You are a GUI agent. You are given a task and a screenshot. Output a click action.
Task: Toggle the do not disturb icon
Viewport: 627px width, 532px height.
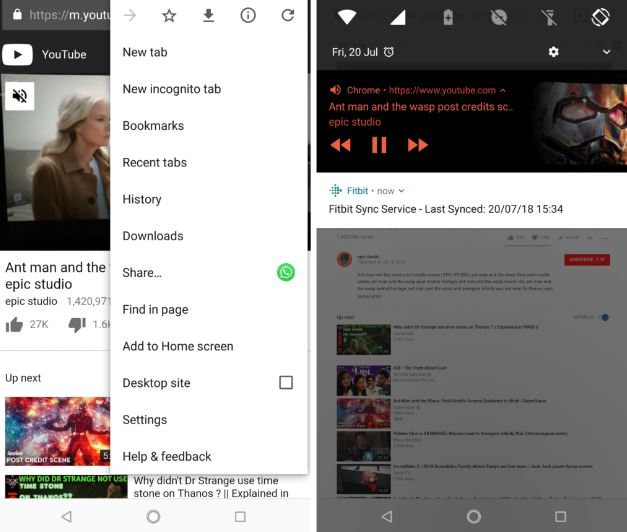click(499, 17)
